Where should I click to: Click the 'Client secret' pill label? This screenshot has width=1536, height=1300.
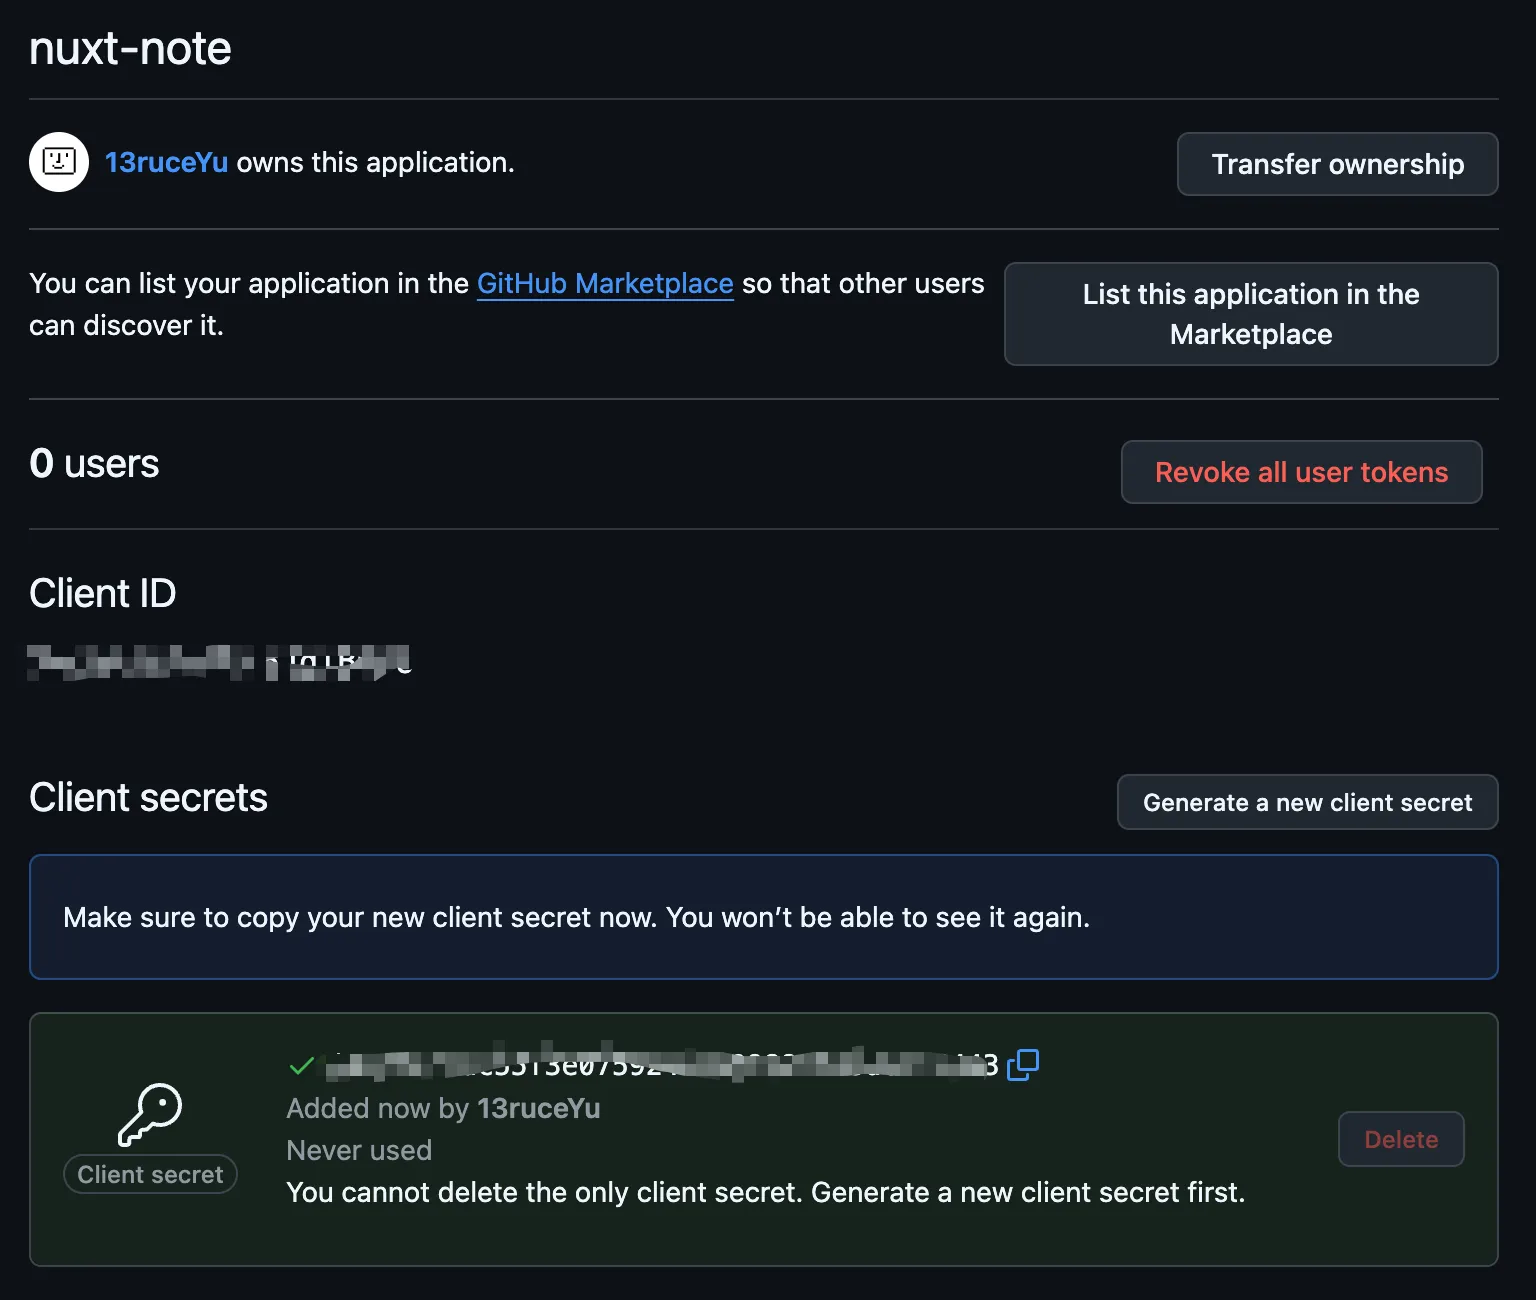click(150, 1174)
